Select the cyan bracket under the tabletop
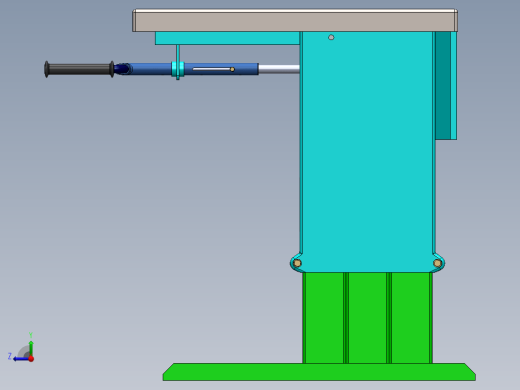The height and width of the screenshot is (390, 520). [227, 38]
